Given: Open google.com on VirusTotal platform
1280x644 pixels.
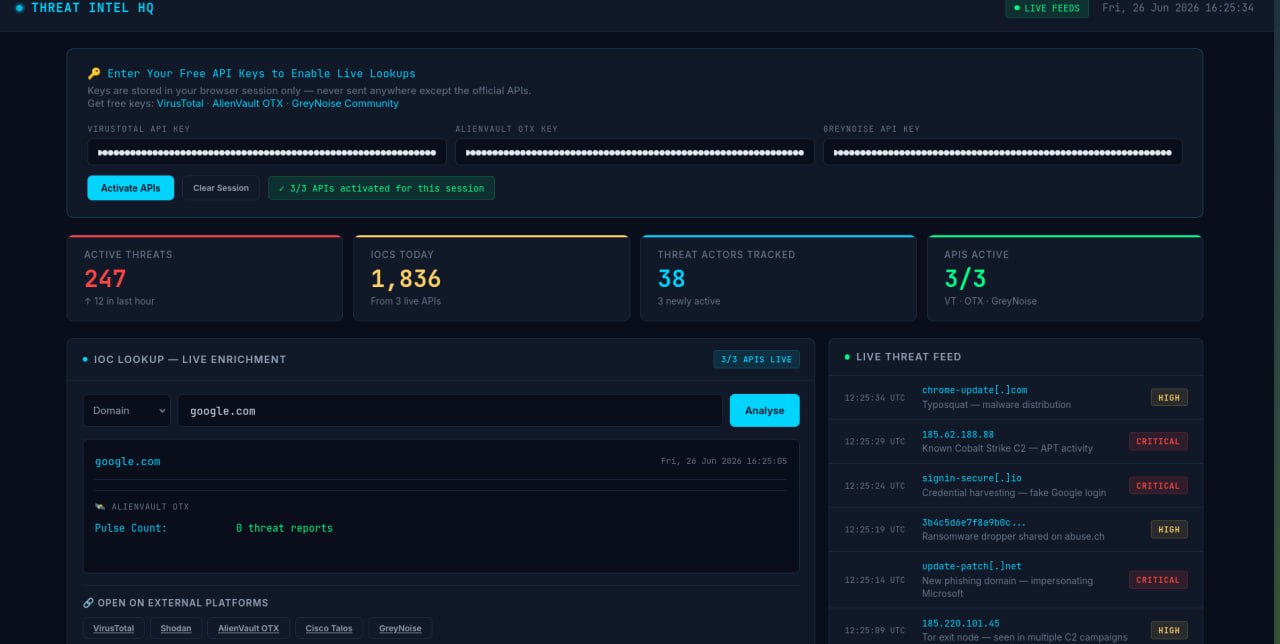Looking at the screenshot, I should click(x=113, y=628).
